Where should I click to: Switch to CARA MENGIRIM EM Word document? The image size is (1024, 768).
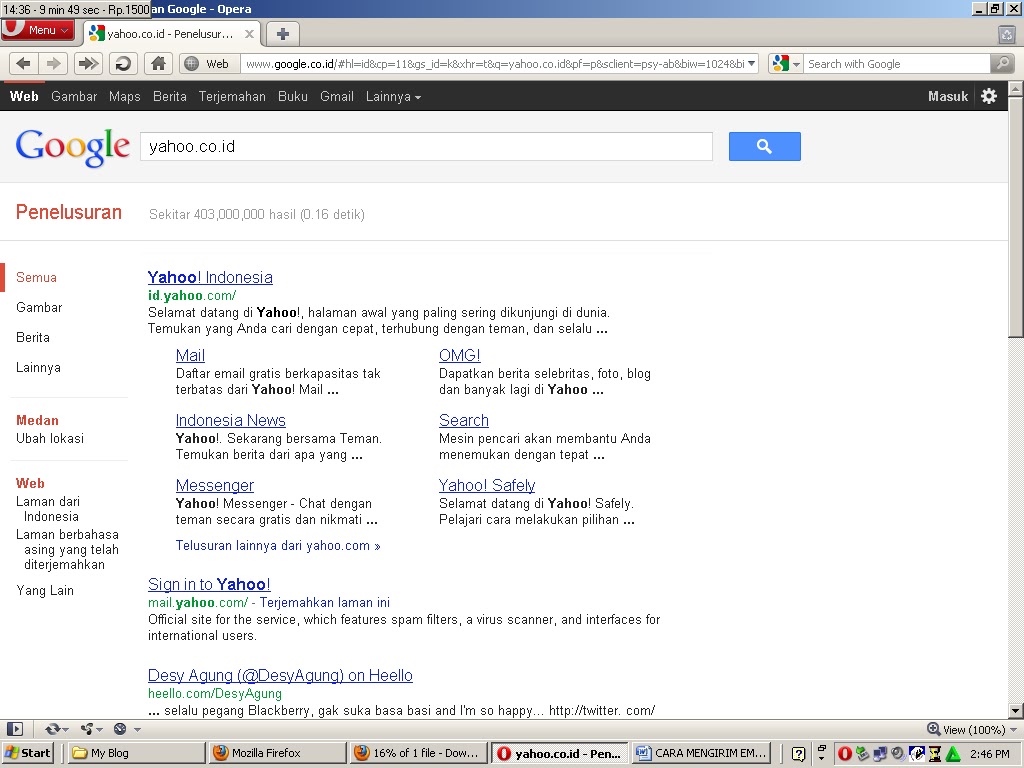coord(701,753)
